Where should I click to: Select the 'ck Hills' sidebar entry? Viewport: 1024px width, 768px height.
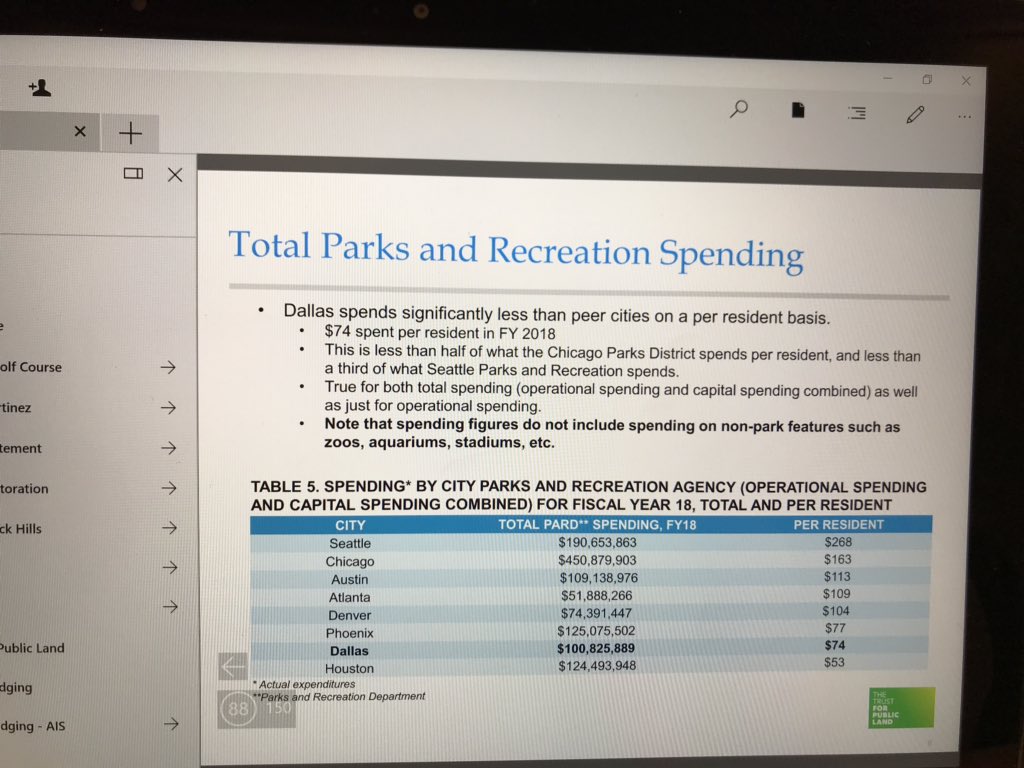point(21,528)
